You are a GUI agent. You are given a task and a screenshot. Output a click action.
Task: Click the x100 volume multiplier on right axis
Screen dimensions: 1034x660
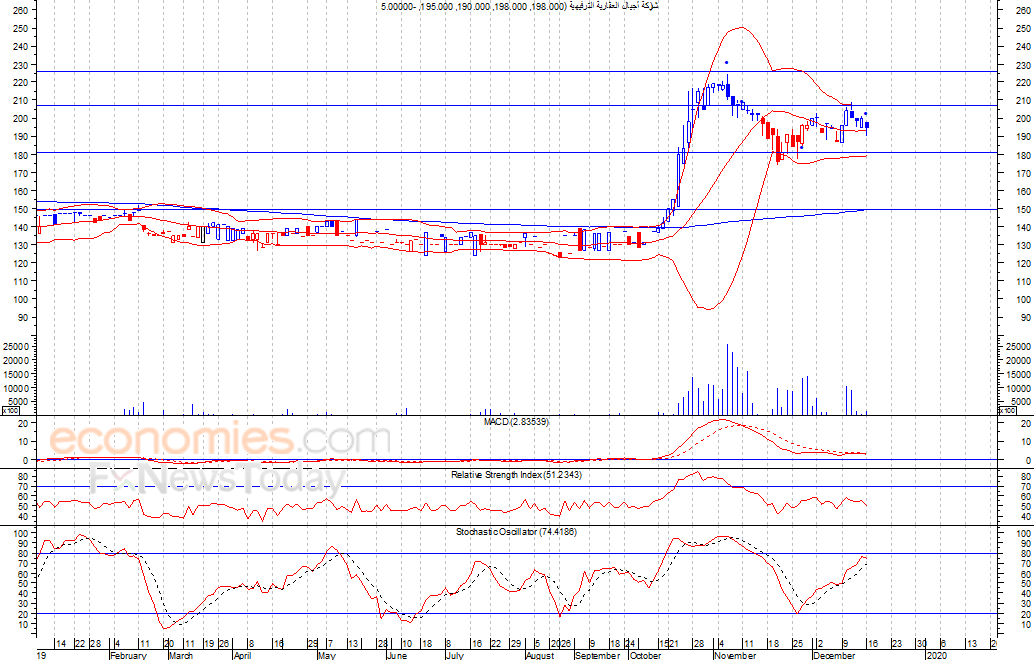point(1007,411)
